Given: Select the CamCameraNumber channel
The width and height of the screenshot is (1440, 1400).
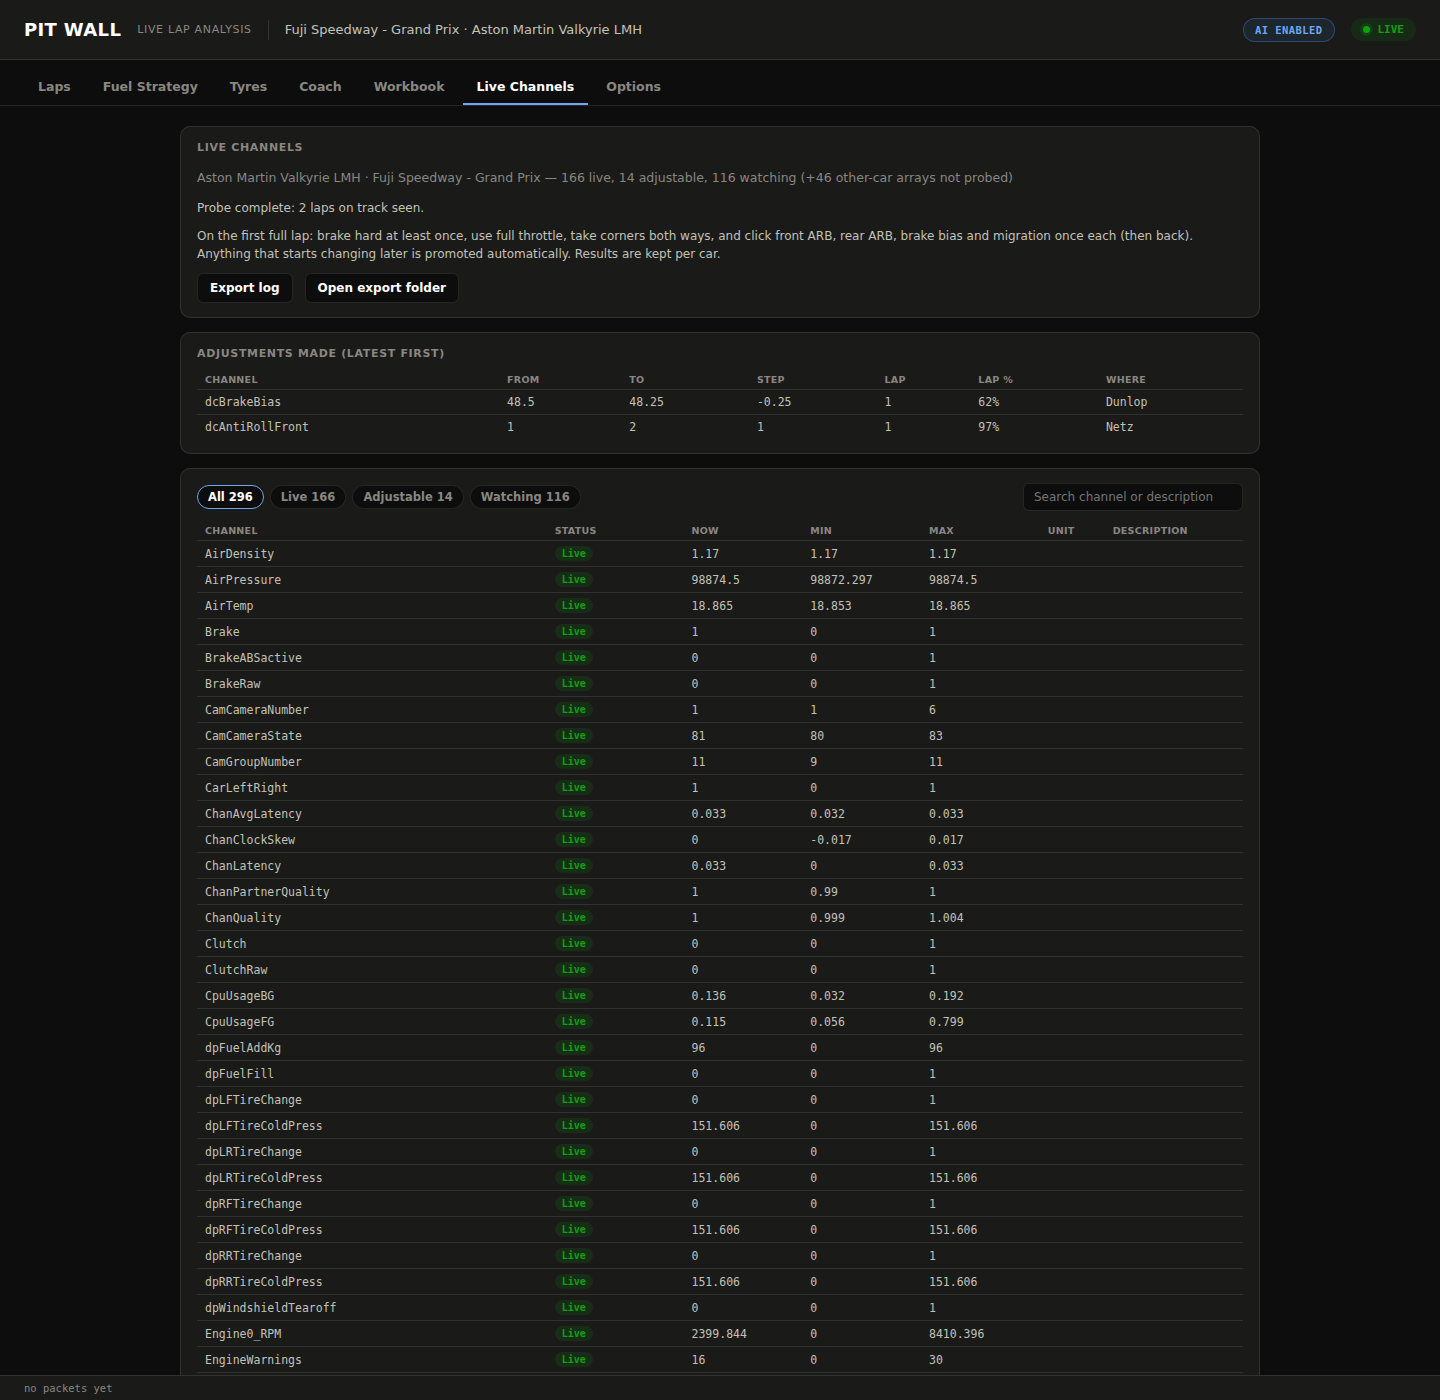Looking at the screenshot, I should (257, 710).
